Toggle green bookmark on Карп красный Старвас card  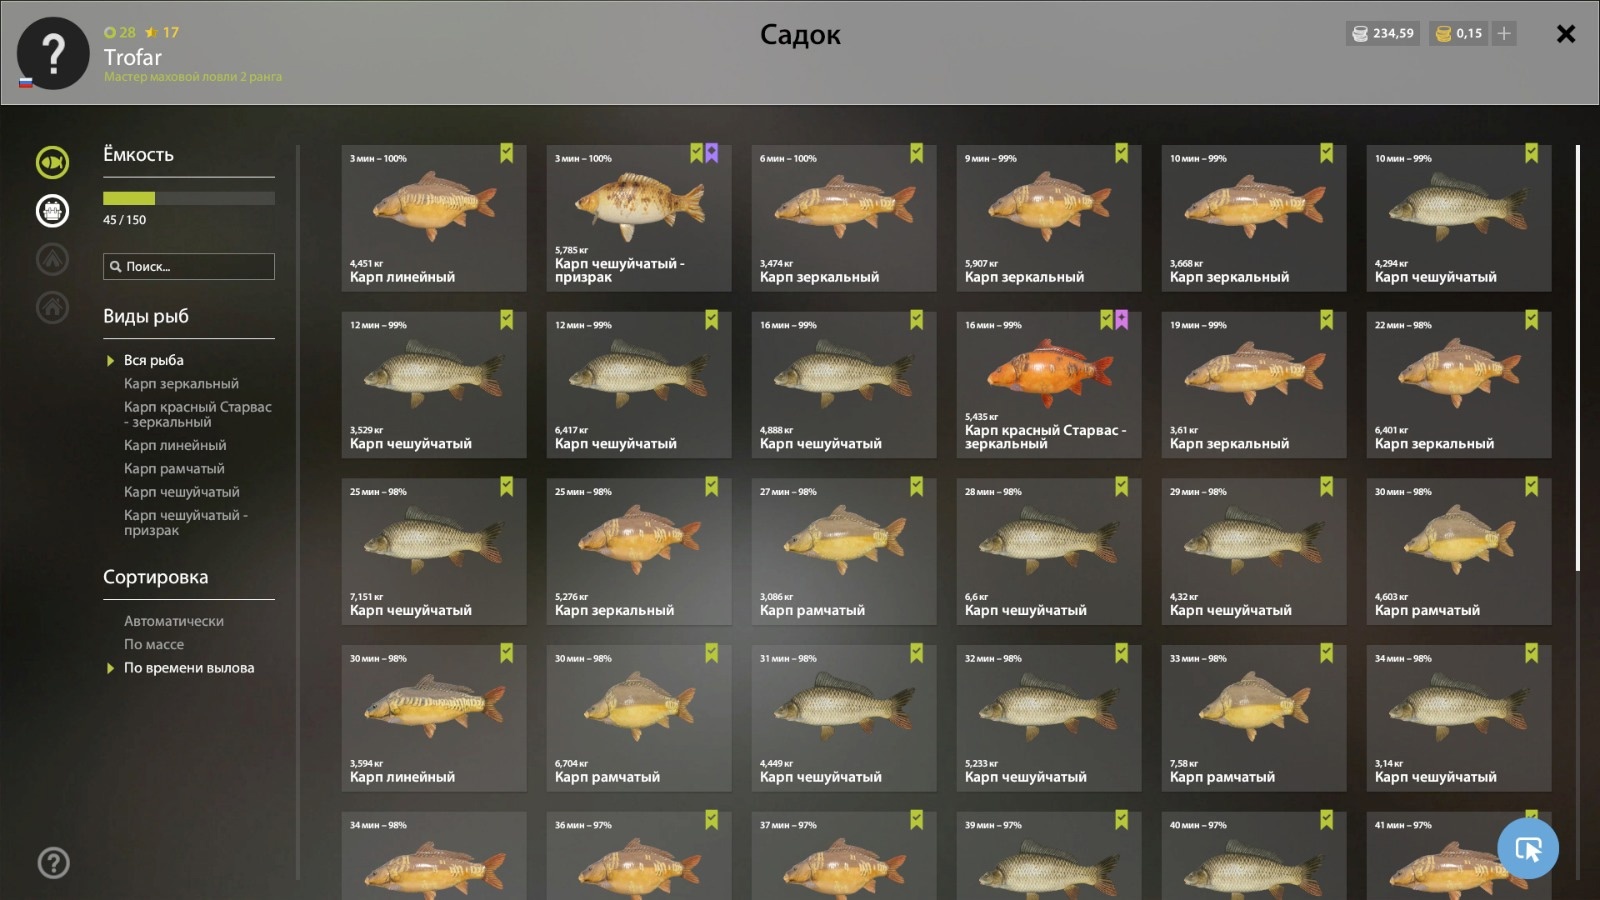coord(1106,320)
